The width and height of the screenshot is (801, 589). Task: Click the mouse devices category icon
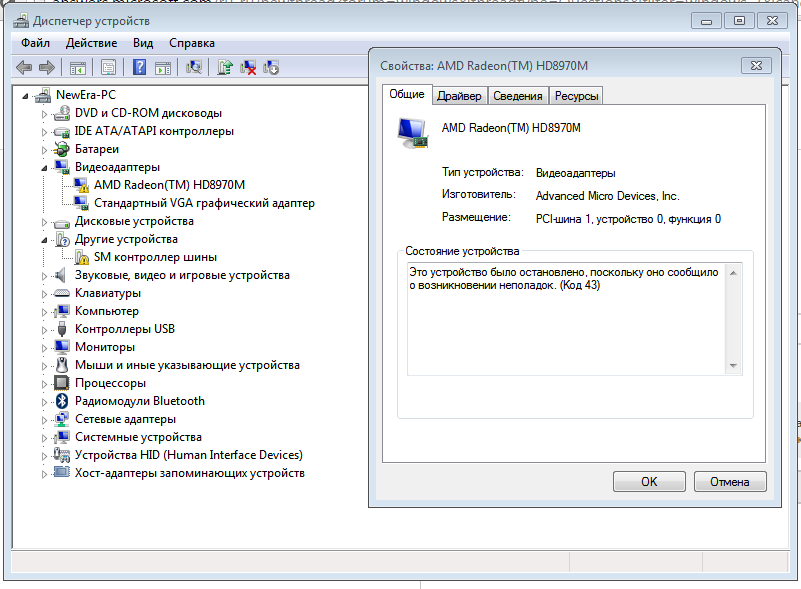tap(62, 365)
